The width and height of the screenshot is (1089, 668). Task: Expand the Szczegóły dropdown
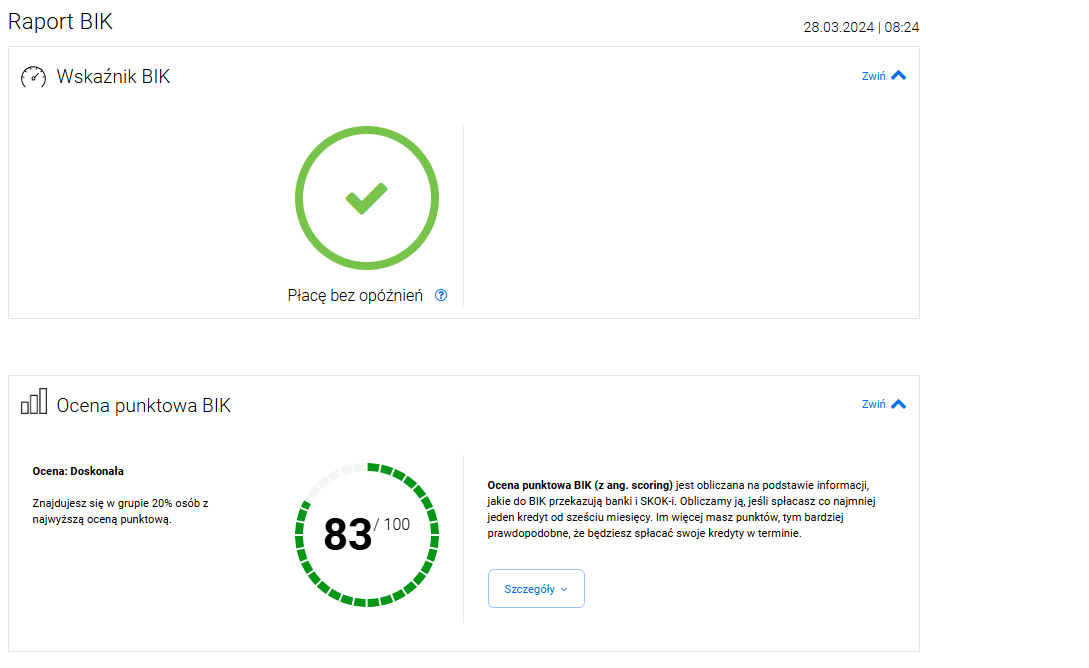(535, 589)
